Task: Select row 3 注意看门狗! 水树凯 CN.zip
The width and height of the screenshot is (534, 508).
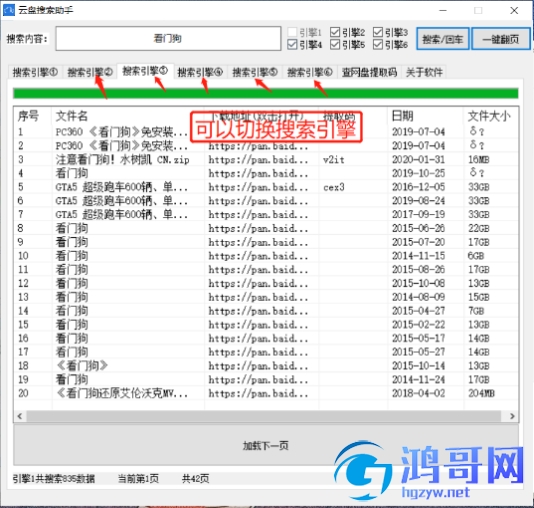Action: point(266,159)
